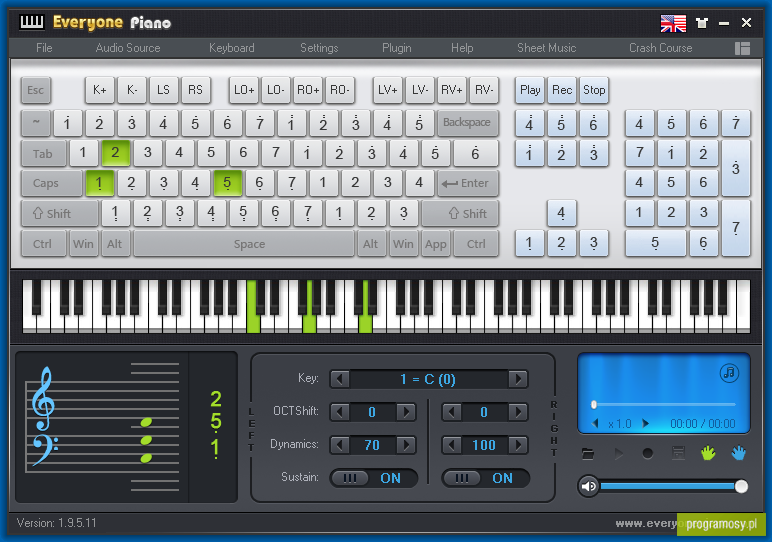Click the RS right sustain button
Image resolution: width=772 pixels, height=542 pixels.
coord(195,90)
